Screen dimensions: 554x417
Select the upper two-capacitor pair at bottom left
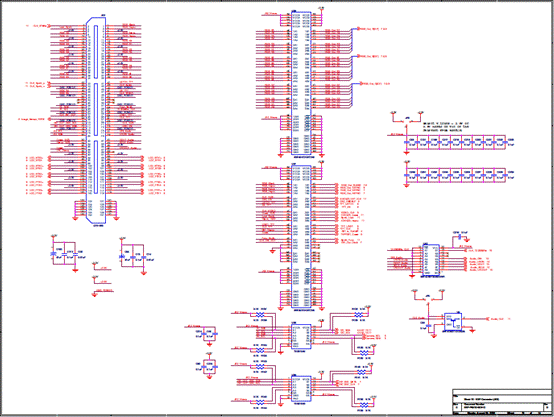coord(206,333)
